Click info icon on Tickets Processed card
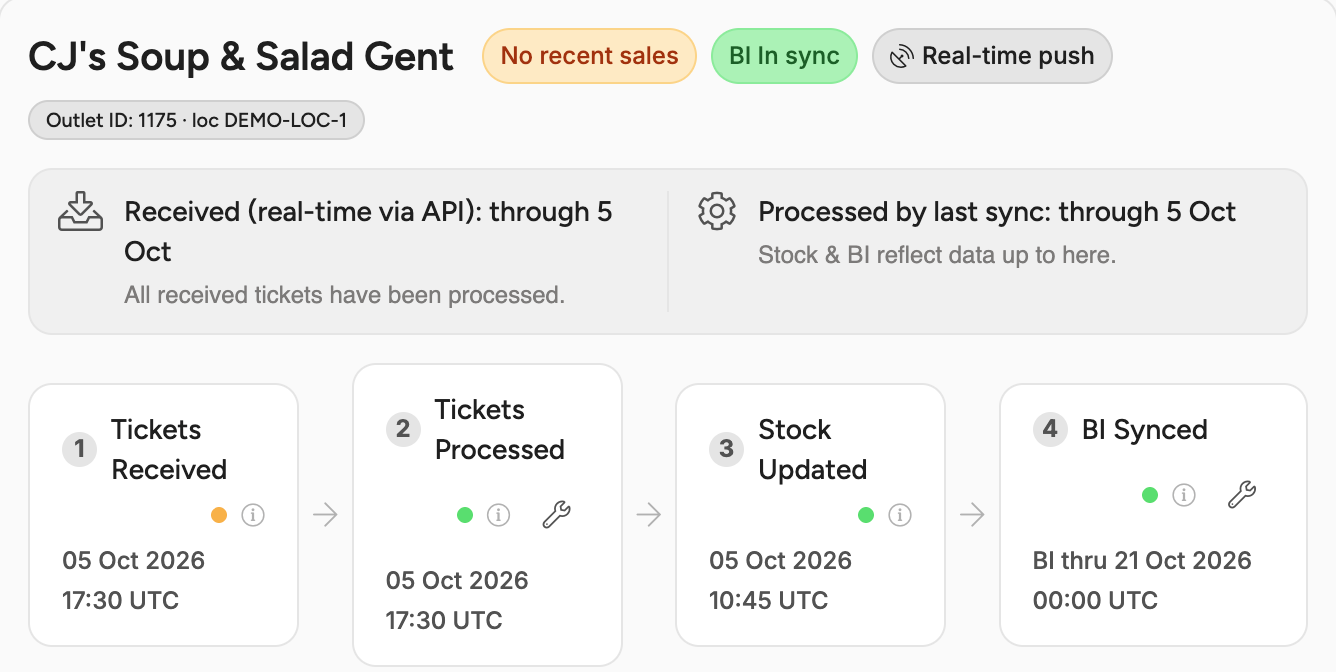The image size is (1336, 672). point(498,515)
